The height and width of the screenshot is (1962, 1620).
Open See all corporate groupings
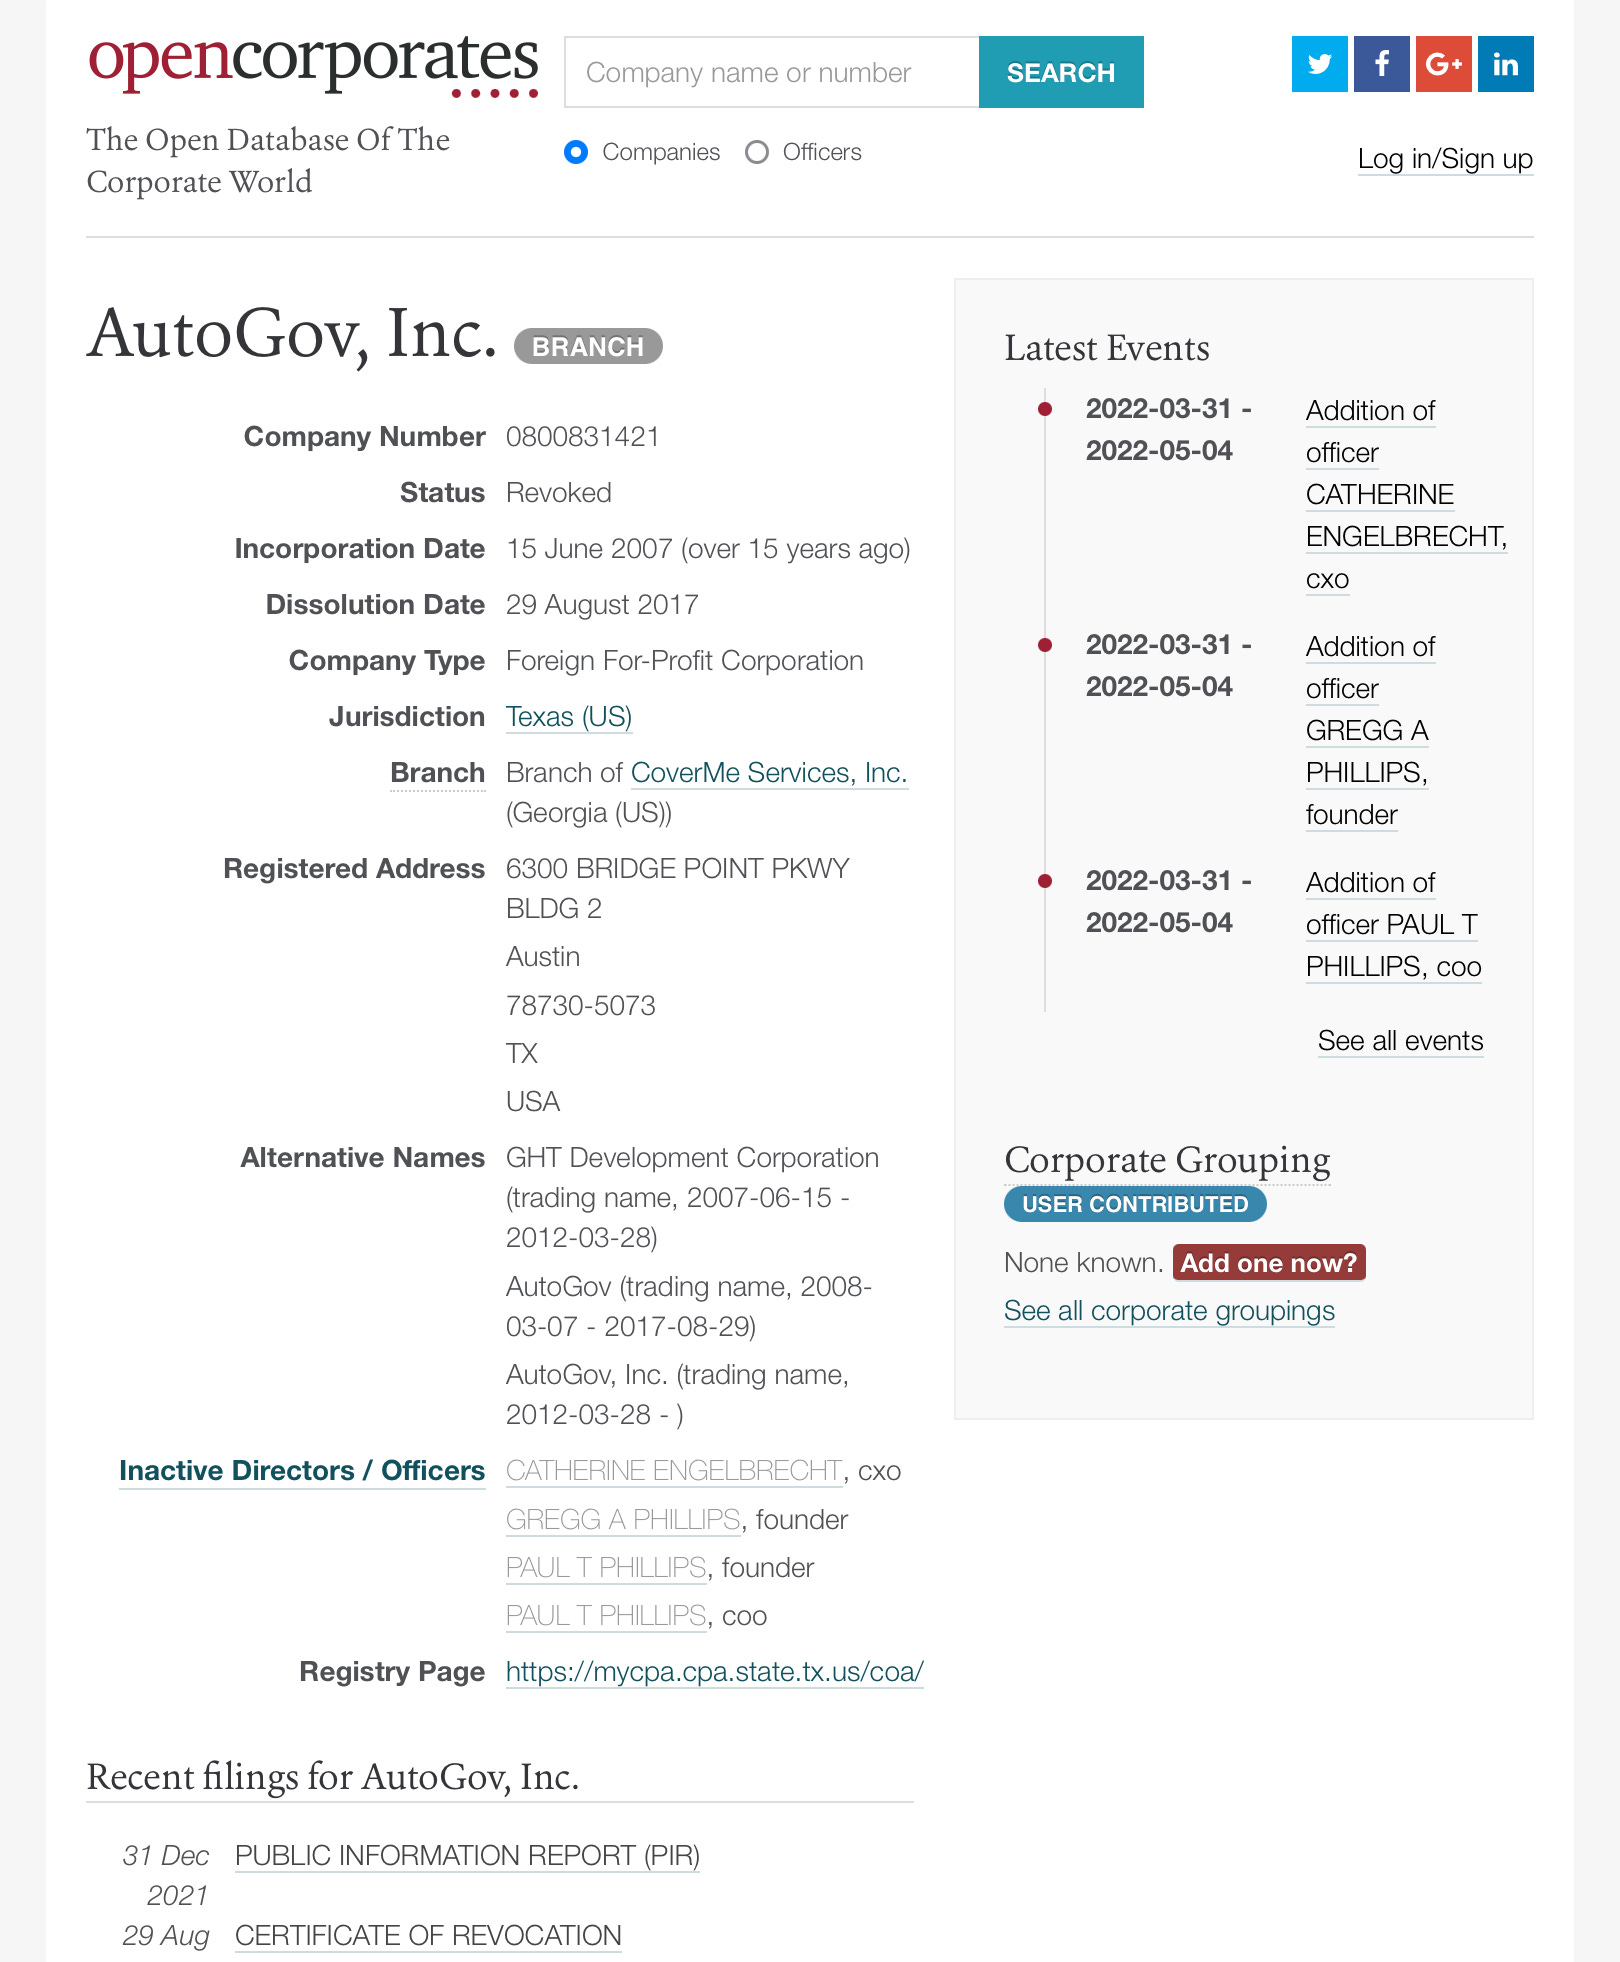tap(1168, 1310)
